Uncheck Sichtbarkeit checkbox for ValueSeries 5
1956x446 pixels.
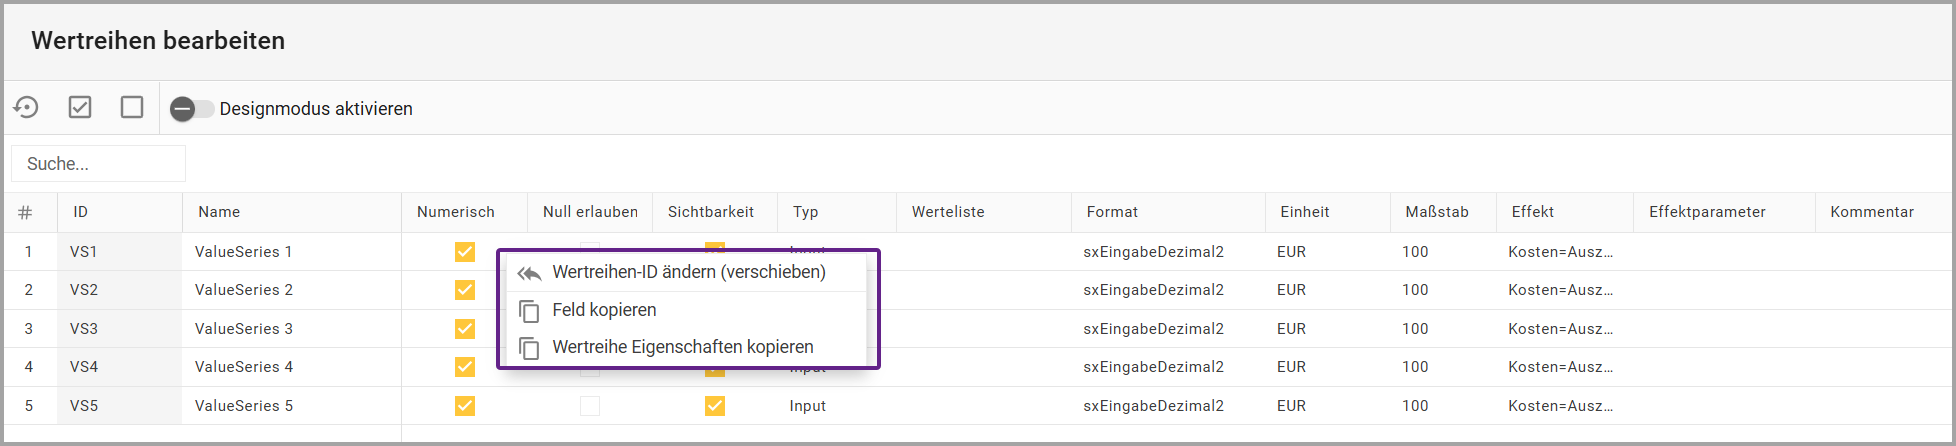[x=714, y=406]
